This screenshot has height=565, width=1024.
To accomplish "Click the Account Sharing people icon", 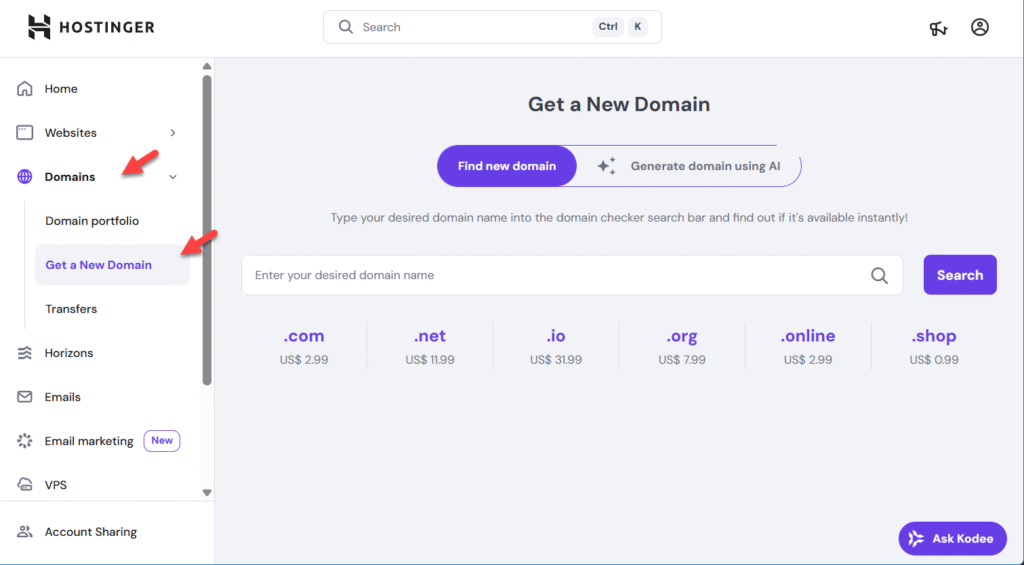I will pos(25,532).
